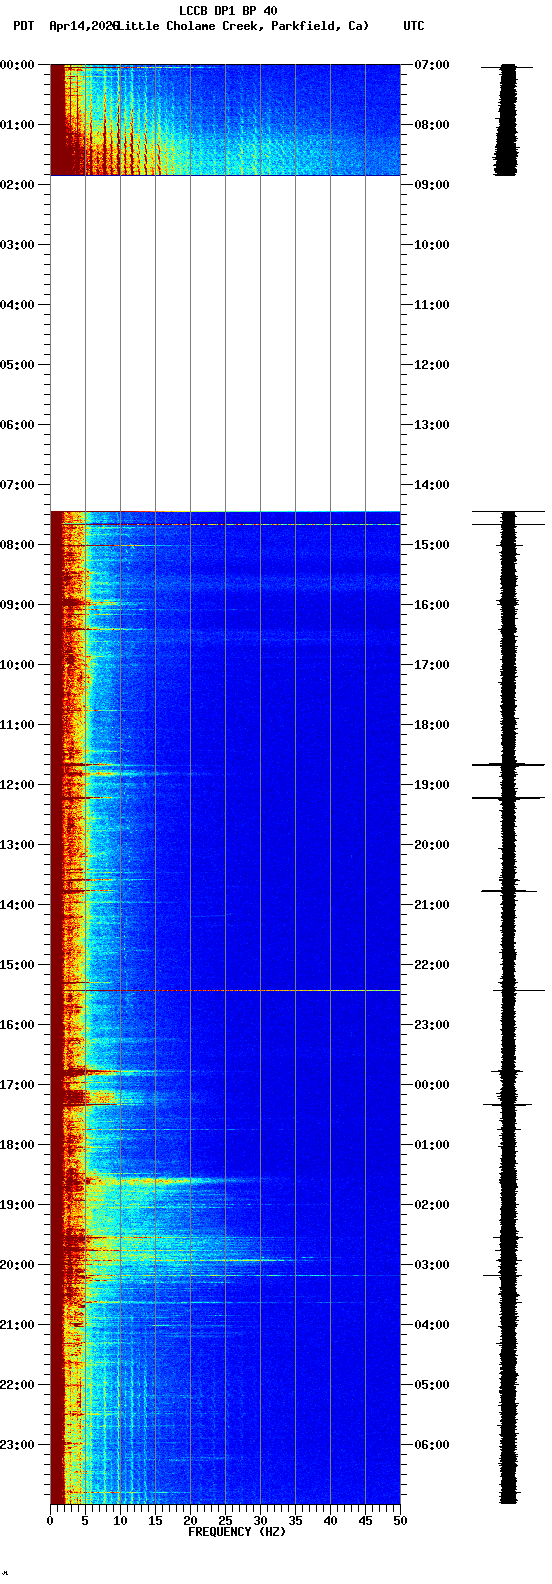Click the "21:00" label on UTC axis
Screen dimensions: 552x1584
[x=432, y=905]
